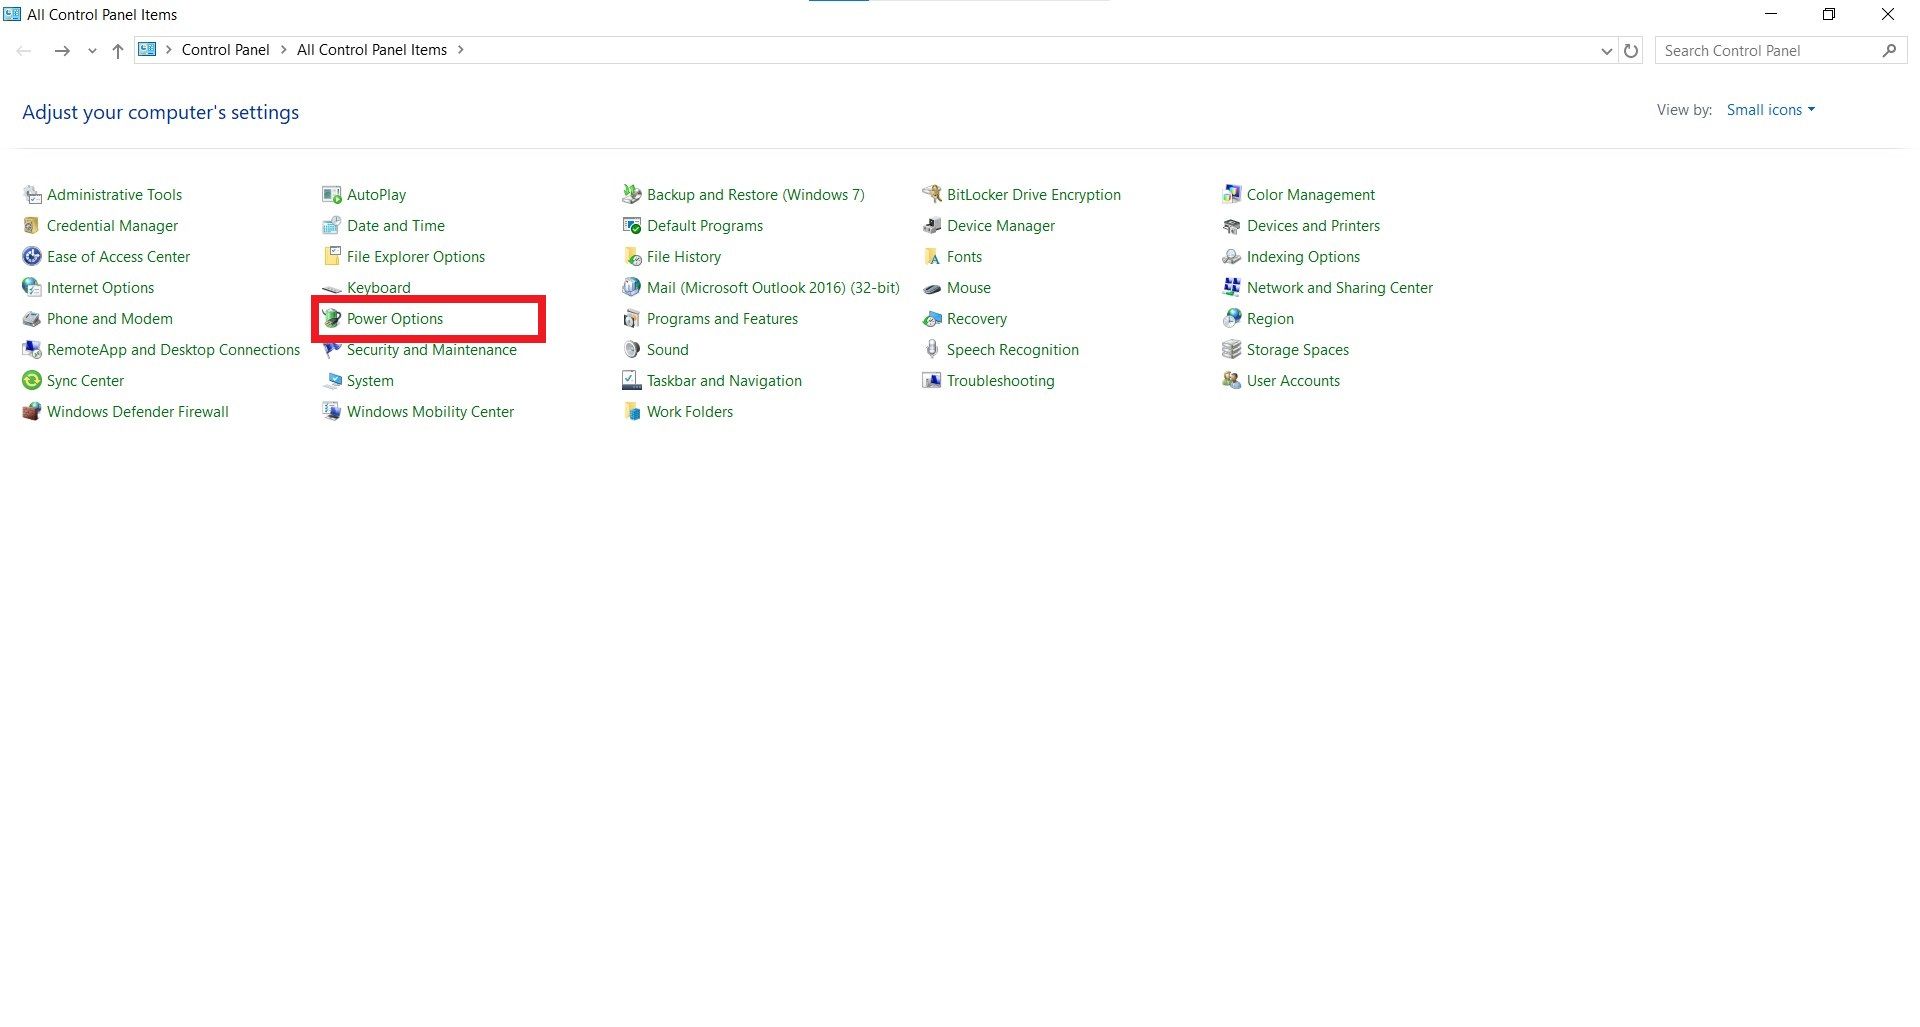Click the User Accounts icon
Viewport: 1920px width, 1027px height.
click(1232, 381)
